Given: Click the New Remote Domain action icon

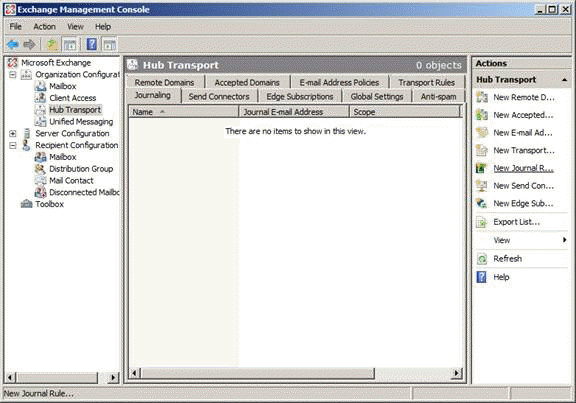Looking at the screenshot, I should pyautogui.click(x=482, y=97).
